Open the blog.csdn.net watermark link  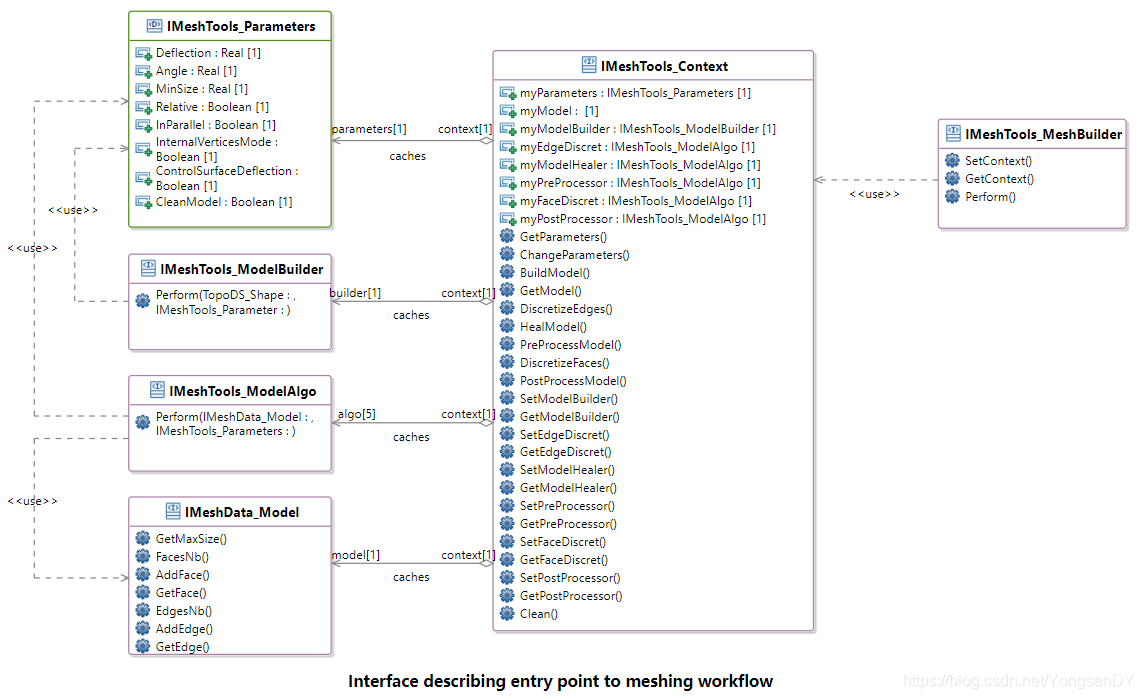(1019, 681)
